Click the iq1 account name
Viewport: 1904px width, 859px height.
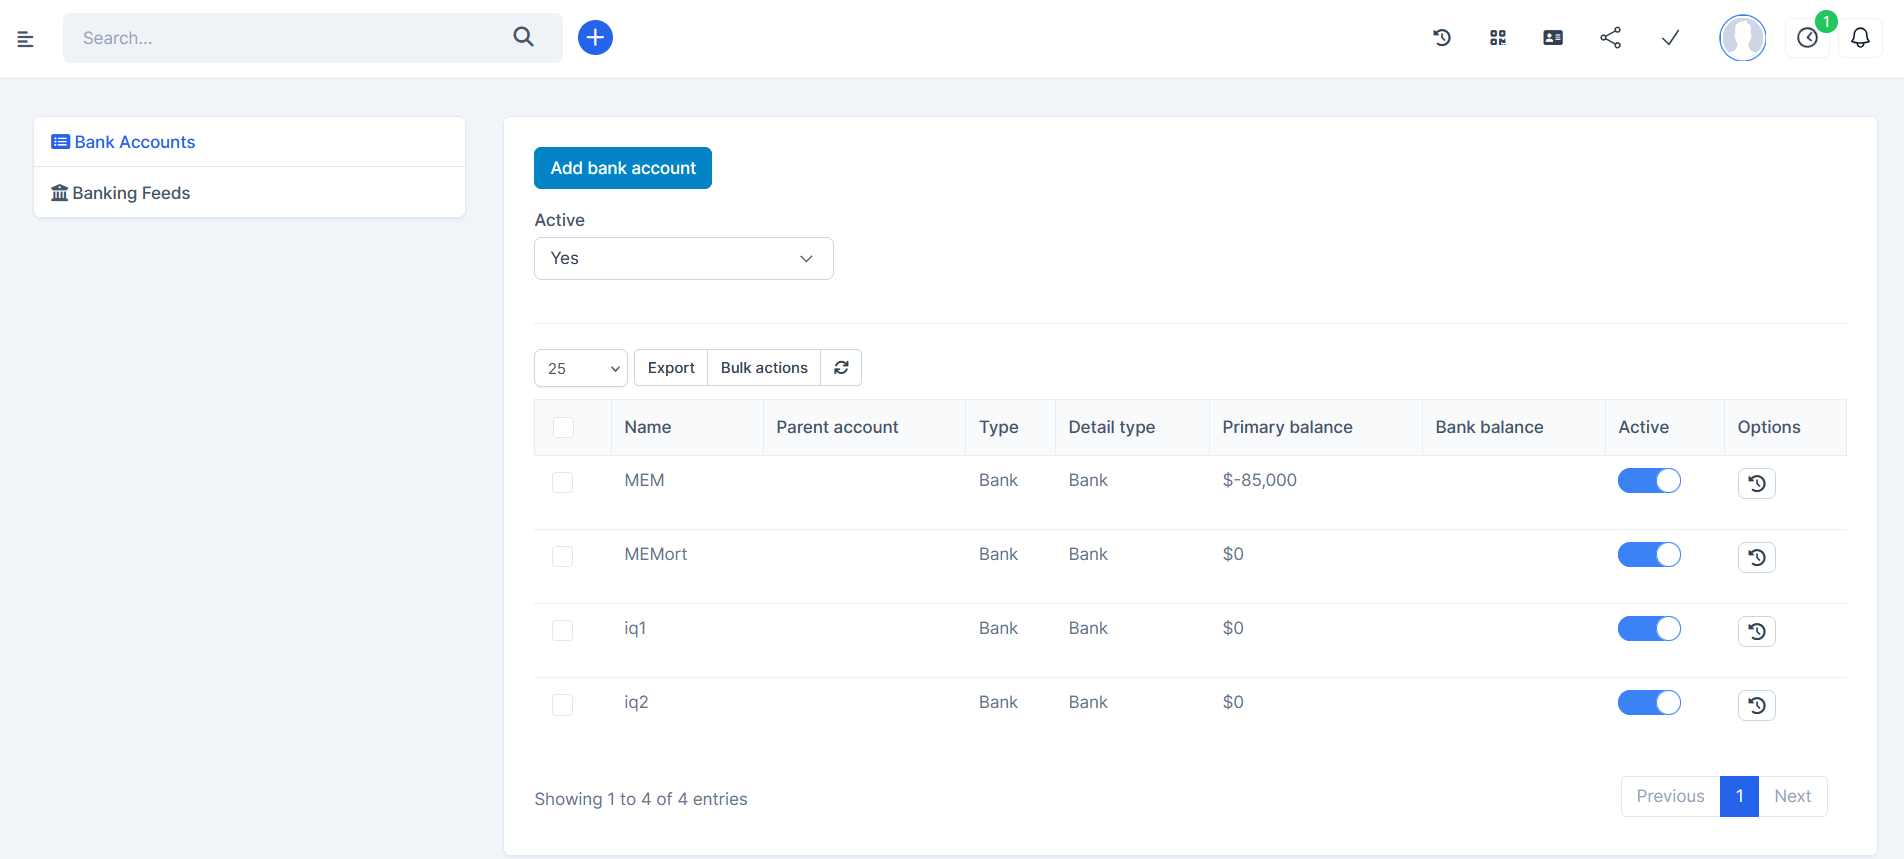pyautogui.click(x=636, y=629)
